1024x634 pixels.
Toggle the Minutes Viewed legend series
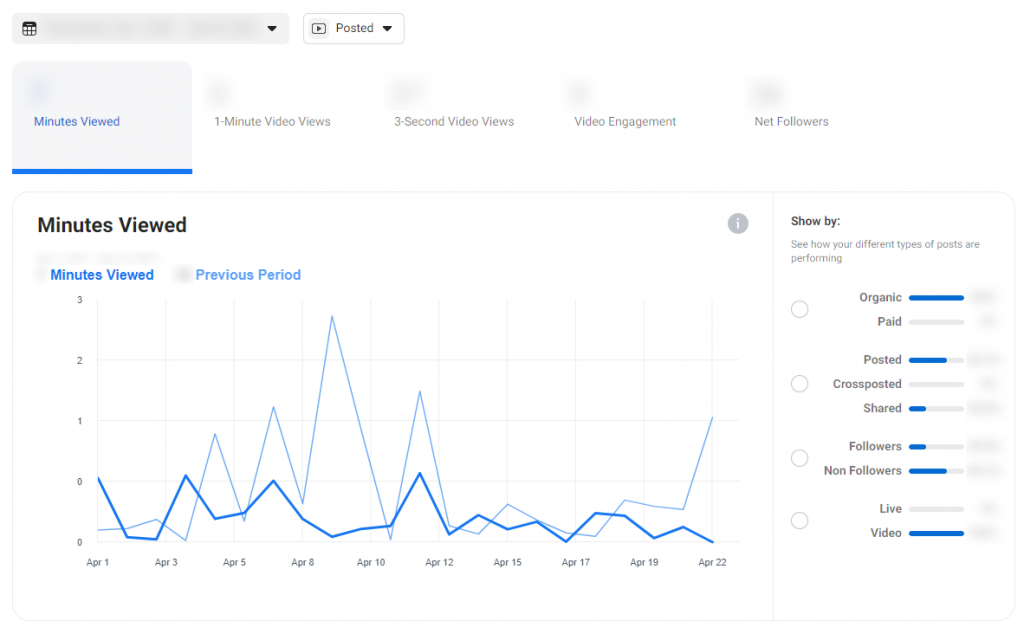click(102, 275)
